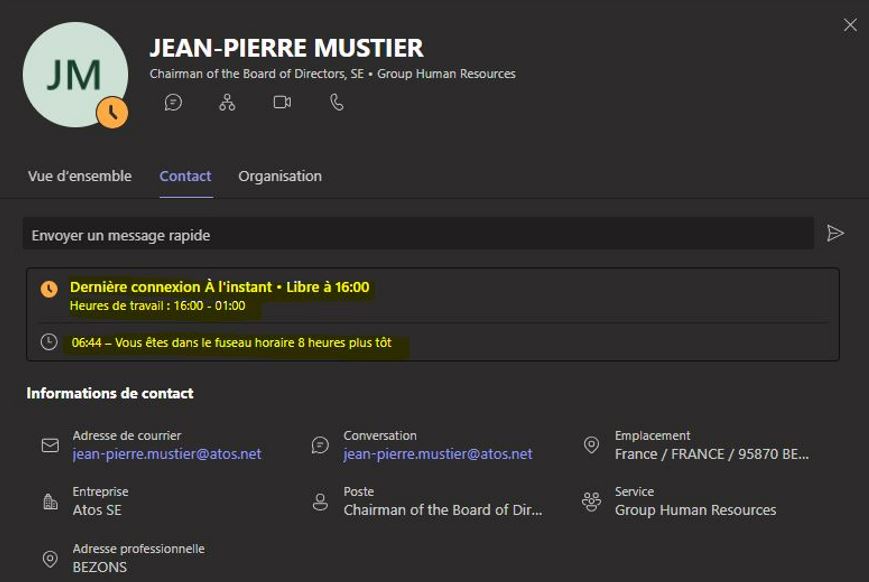Click the away status badge on avatar
Screen dimensions: 869x582
[x=112, y=113]
